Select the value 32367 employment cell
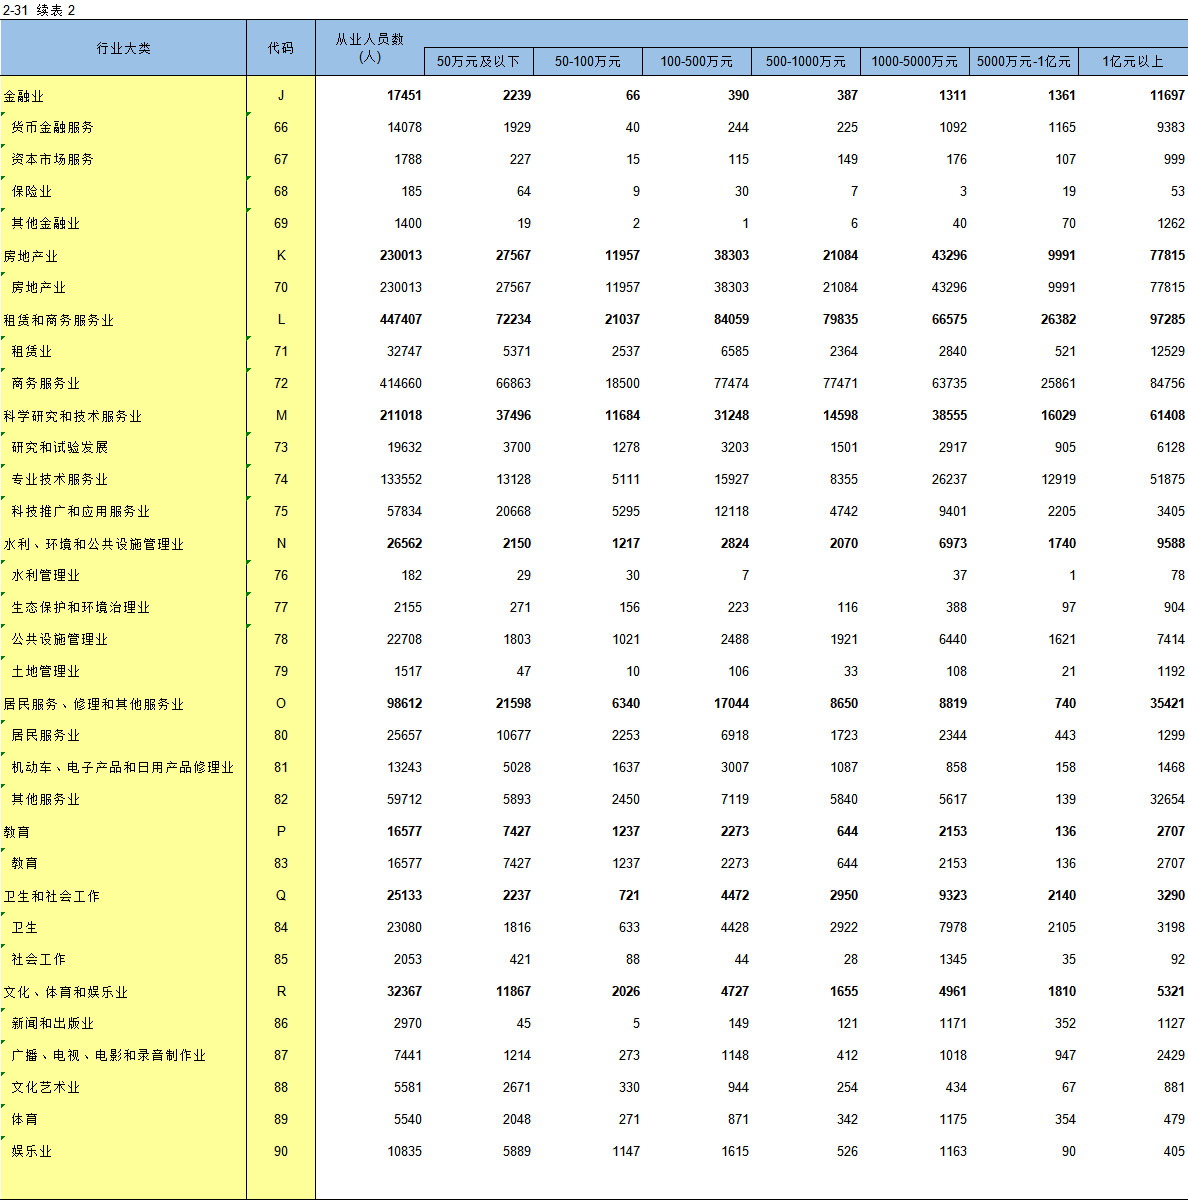Image resolution: width=1188 pixels, height=1200 pixels. (x=404, y=992)
